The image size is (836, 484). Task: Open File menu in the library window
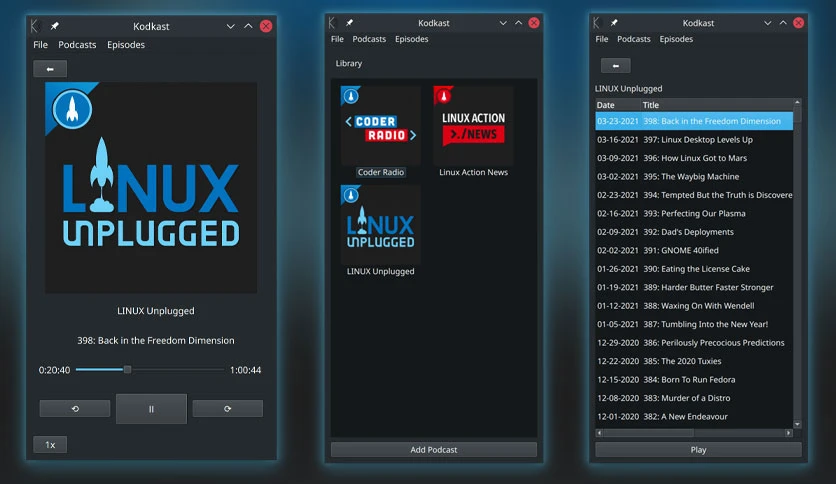tap(337, 39)
